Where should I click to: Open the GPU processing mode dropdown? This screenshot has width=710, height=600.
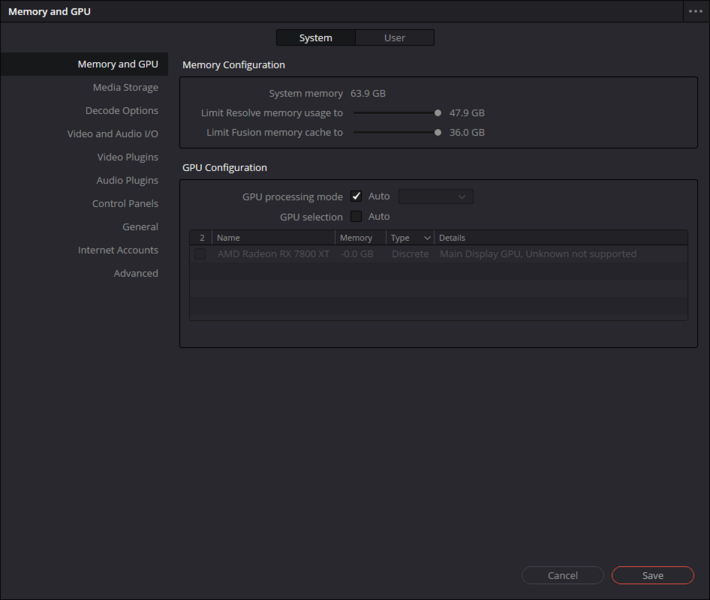(436, 197)
